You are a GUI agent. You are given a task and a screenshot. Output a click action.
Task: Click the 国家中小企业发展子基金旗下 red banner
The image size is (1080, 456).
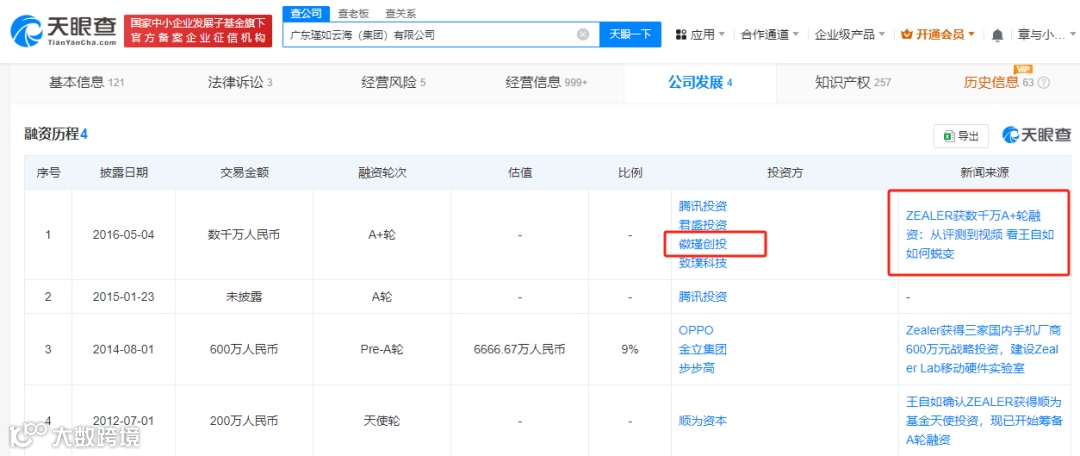tap(198, 32)
